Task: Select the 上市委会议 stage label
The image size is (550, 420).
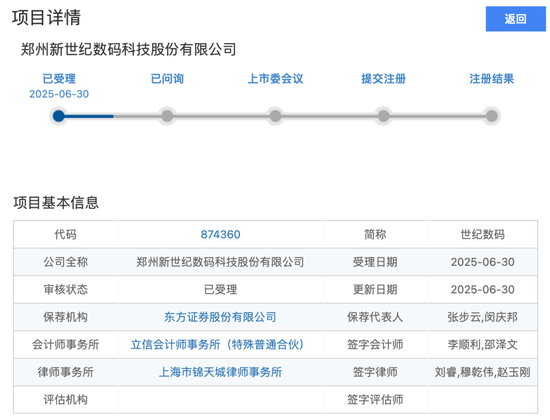Action: point(275,79)
